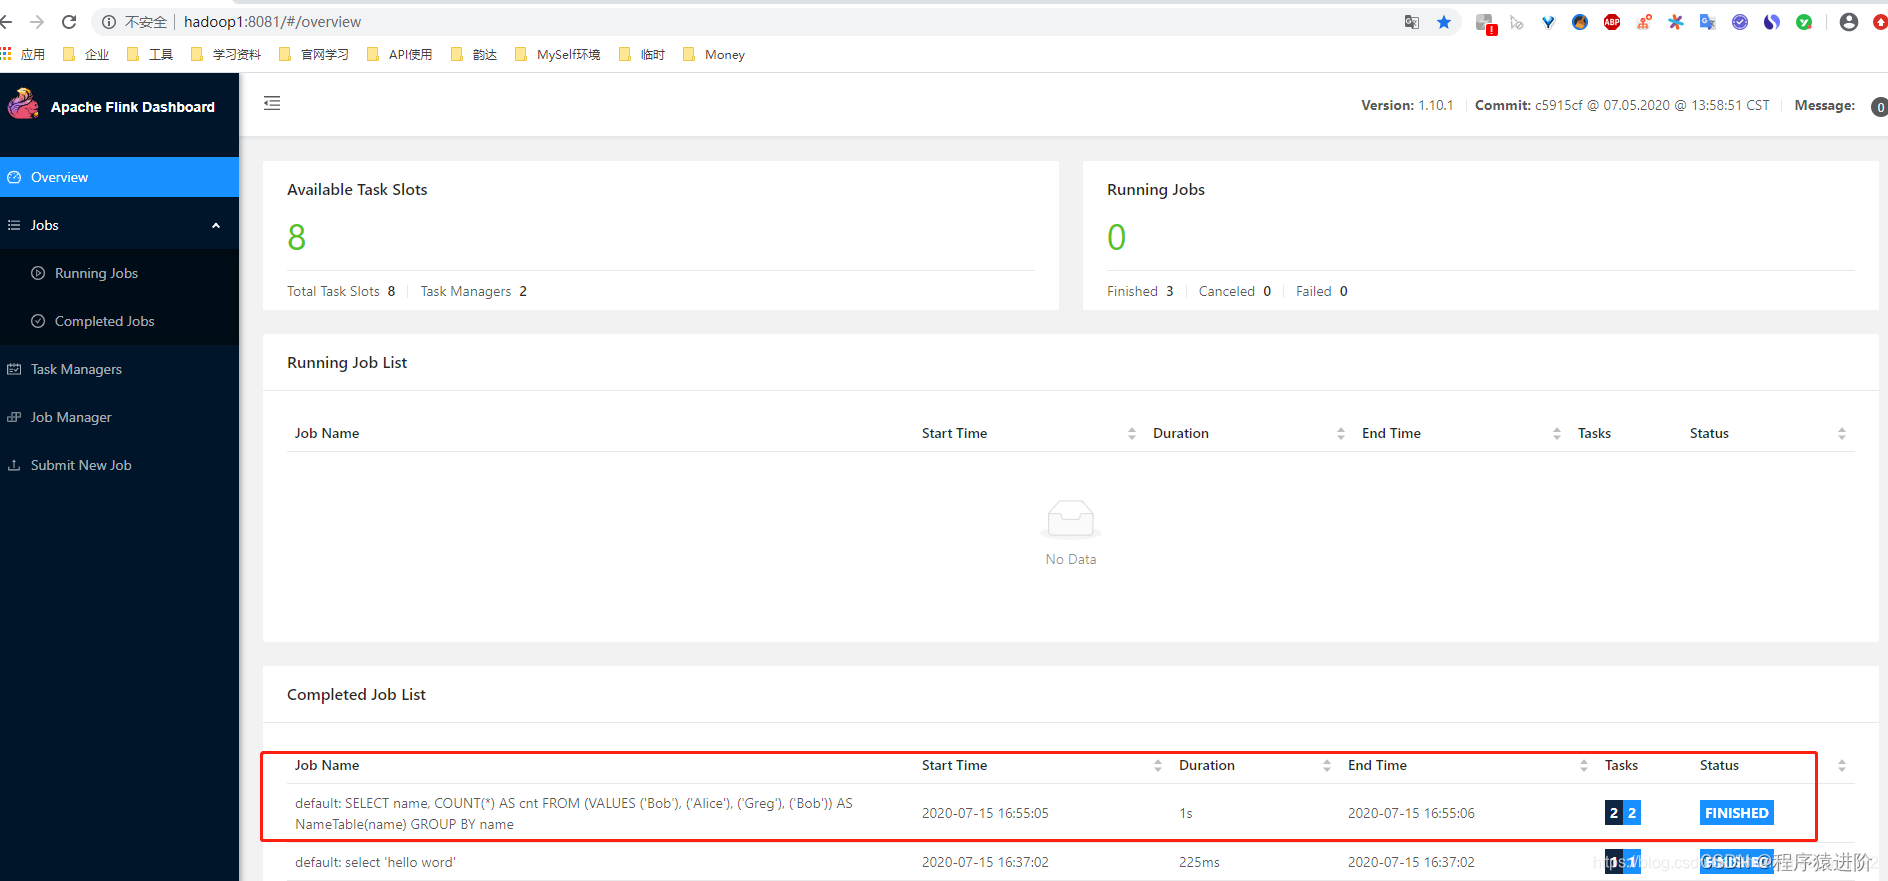The image size is (1888, 881).
Task: Click the not-secure site info icon
Action: pyautogui.click(x=108, y=21)
